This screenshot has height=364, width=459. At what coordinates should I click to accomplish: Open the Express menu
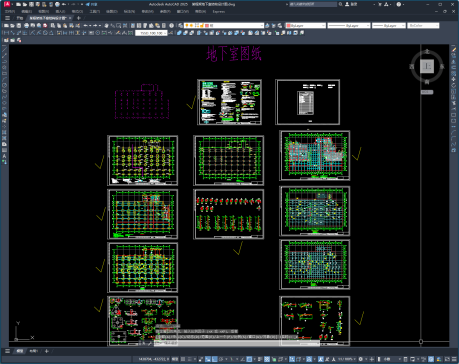coord(219,11)
